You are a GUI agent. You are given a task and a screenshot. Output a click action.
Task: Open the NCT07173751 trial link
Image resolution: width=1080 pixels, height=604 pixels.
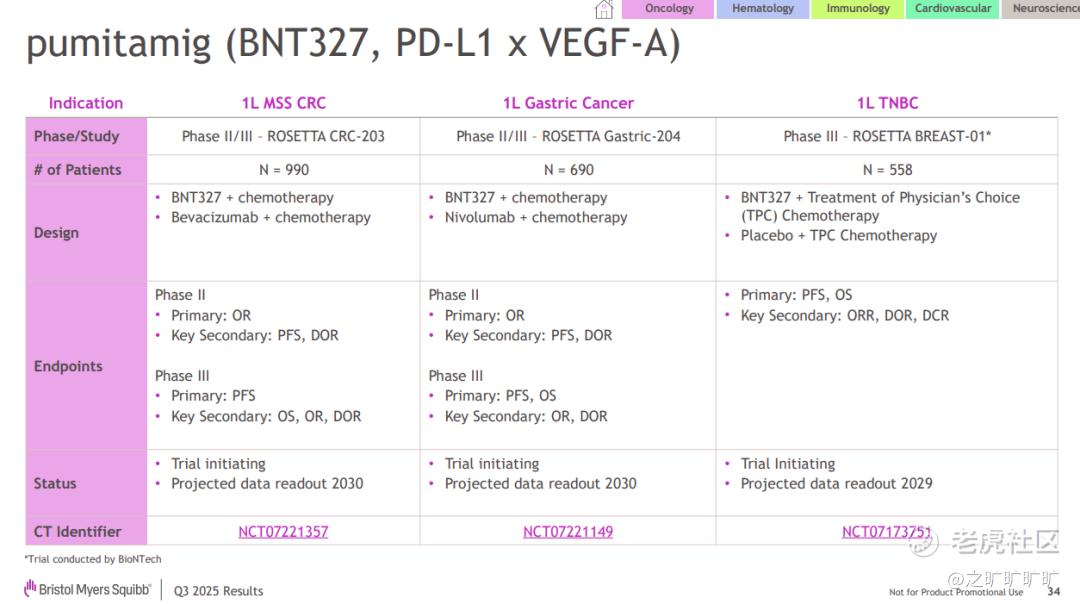(887, 532)
